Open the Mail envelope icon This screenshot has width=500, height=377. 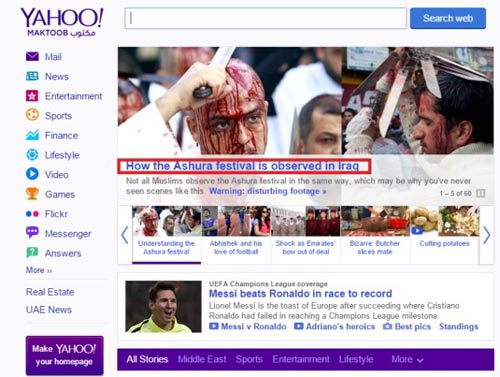coord(32,56)
